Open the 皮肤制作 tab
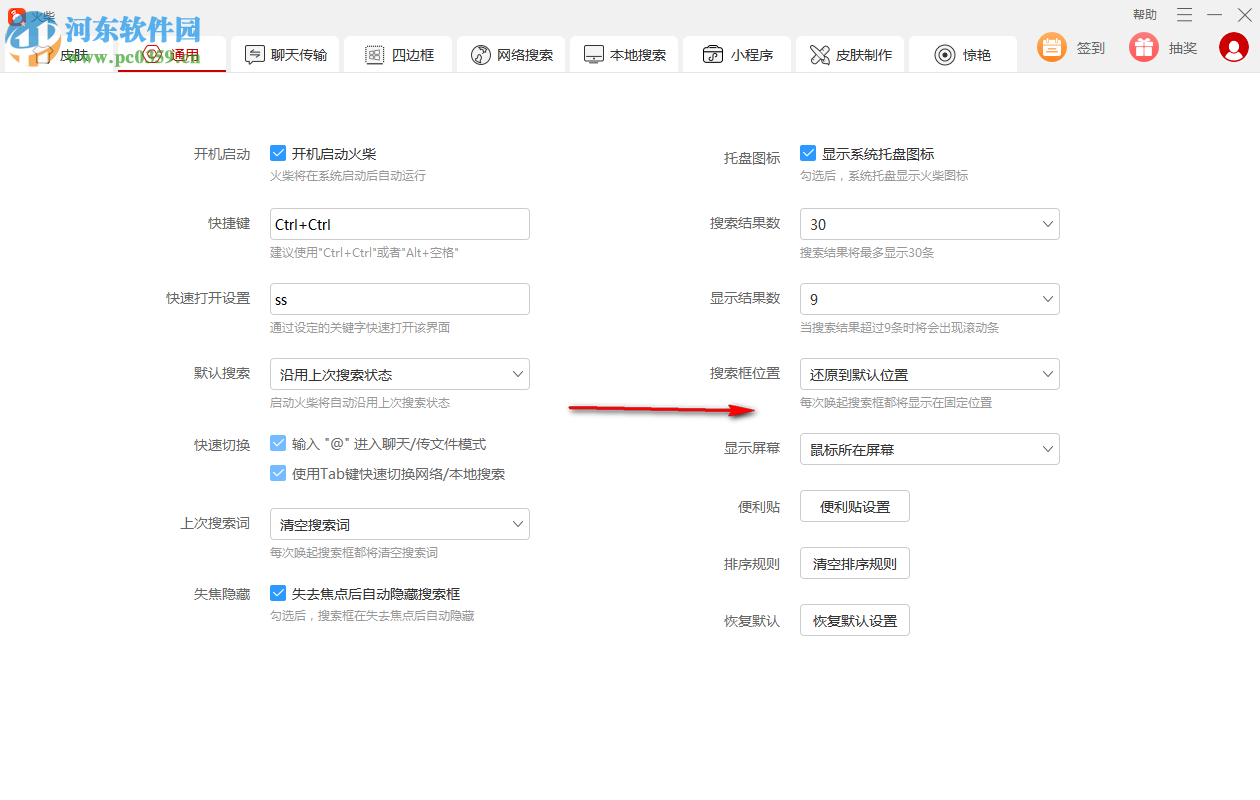 tap(849, 55)
